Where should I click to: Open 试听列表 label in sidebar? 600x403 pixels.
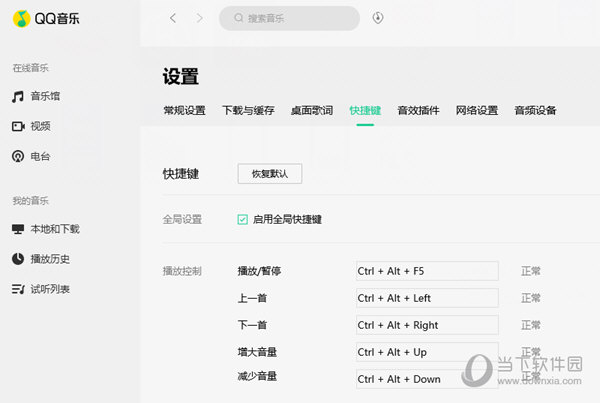click(x=50, y=289)
